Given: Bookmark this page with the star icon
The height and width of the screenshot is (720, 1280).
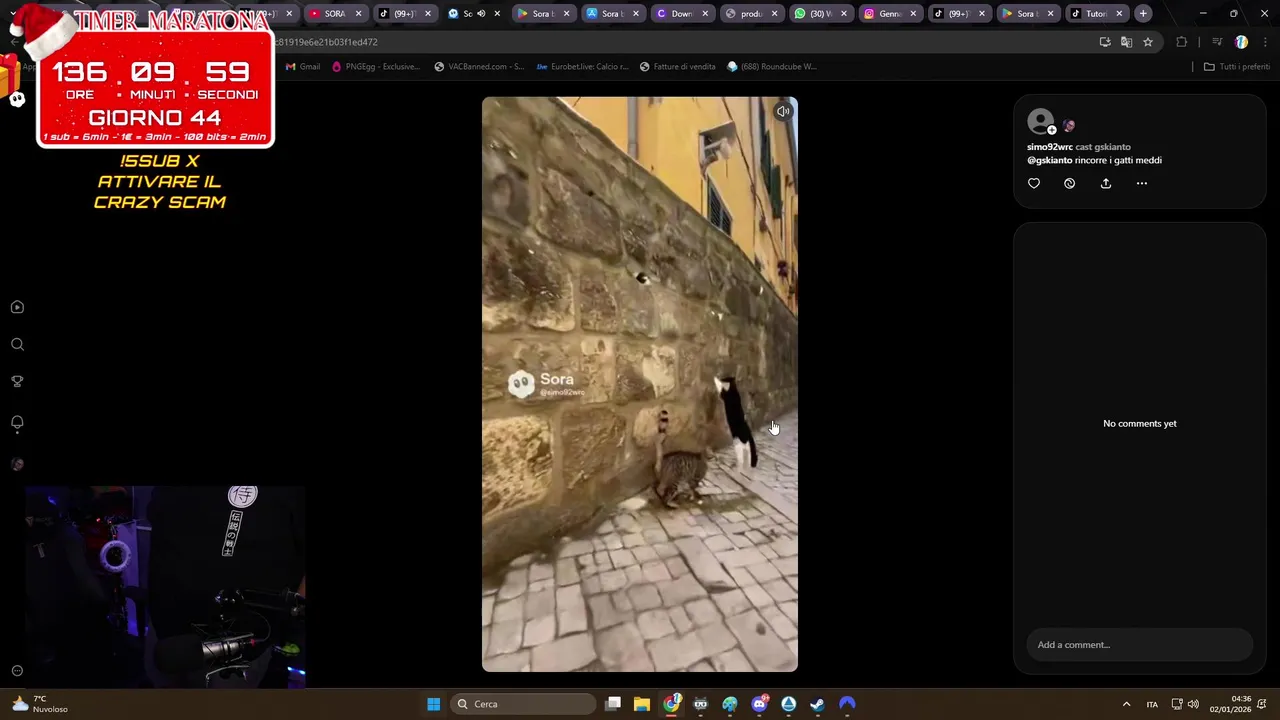Looking at the screenshot, I should point(1148,42).
